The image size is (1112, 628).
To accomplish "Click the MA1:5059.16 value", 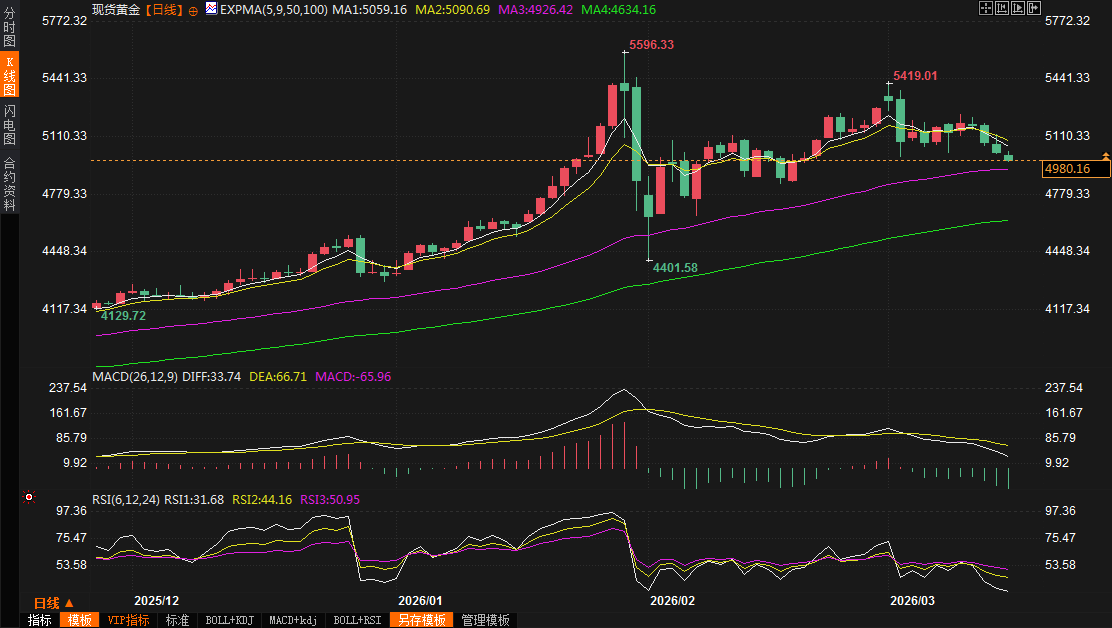I will [369, 10].
